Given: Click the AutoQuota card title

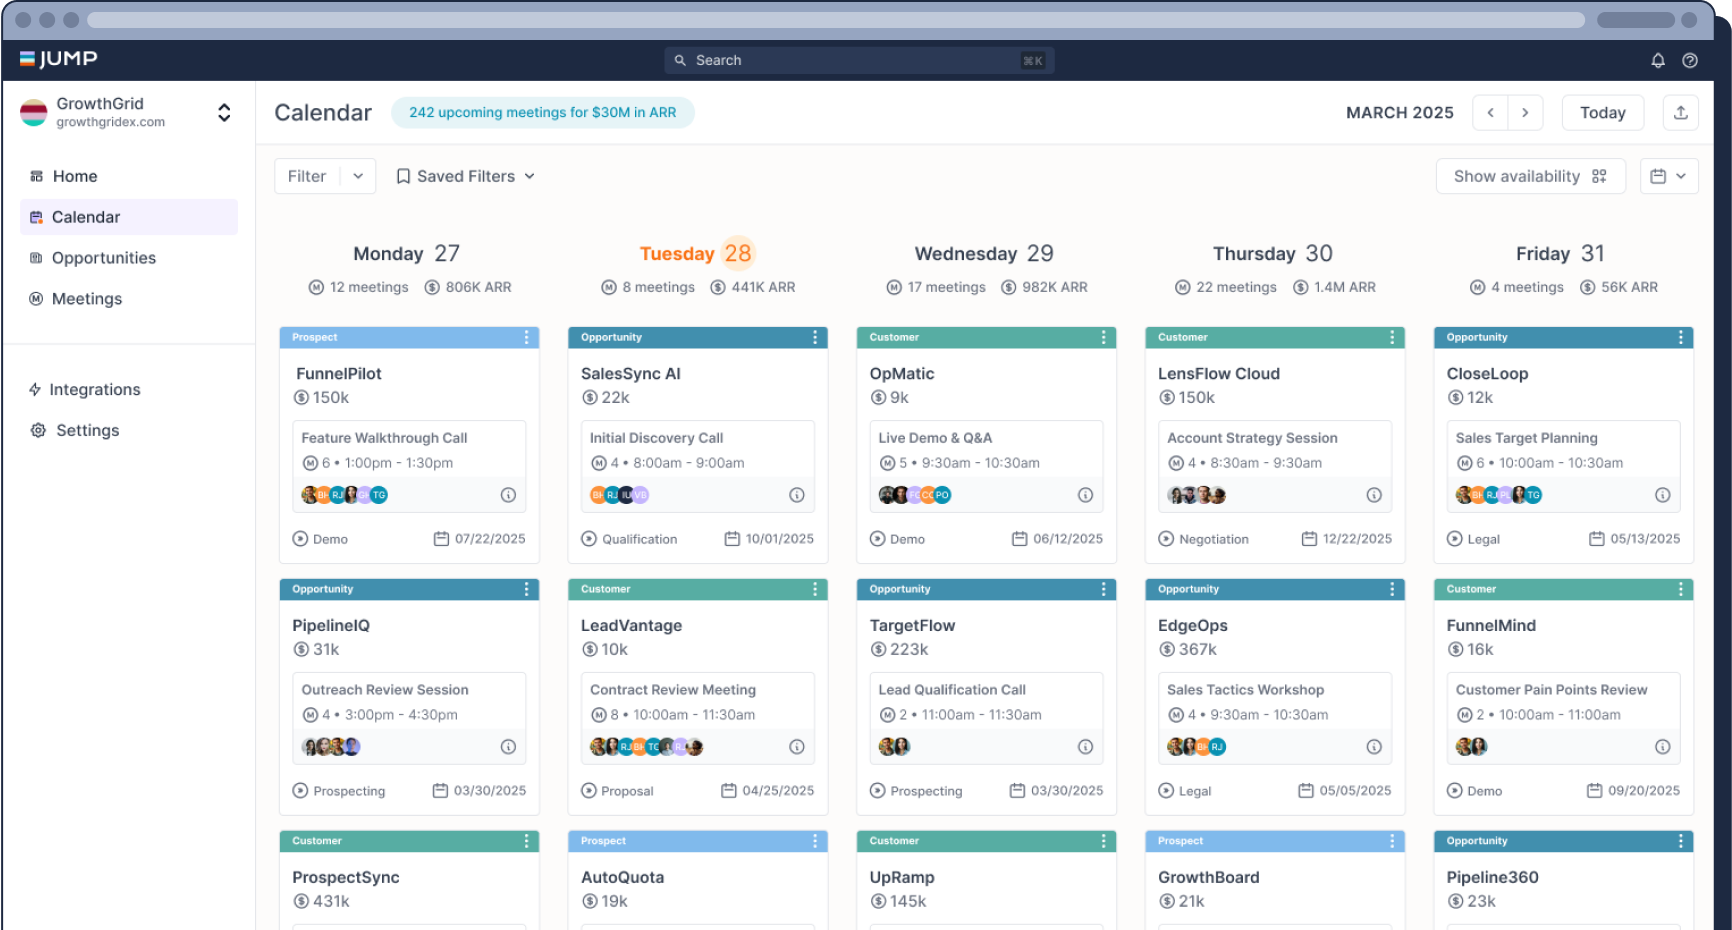Looking at the screenshot, I should pos(622,878).
